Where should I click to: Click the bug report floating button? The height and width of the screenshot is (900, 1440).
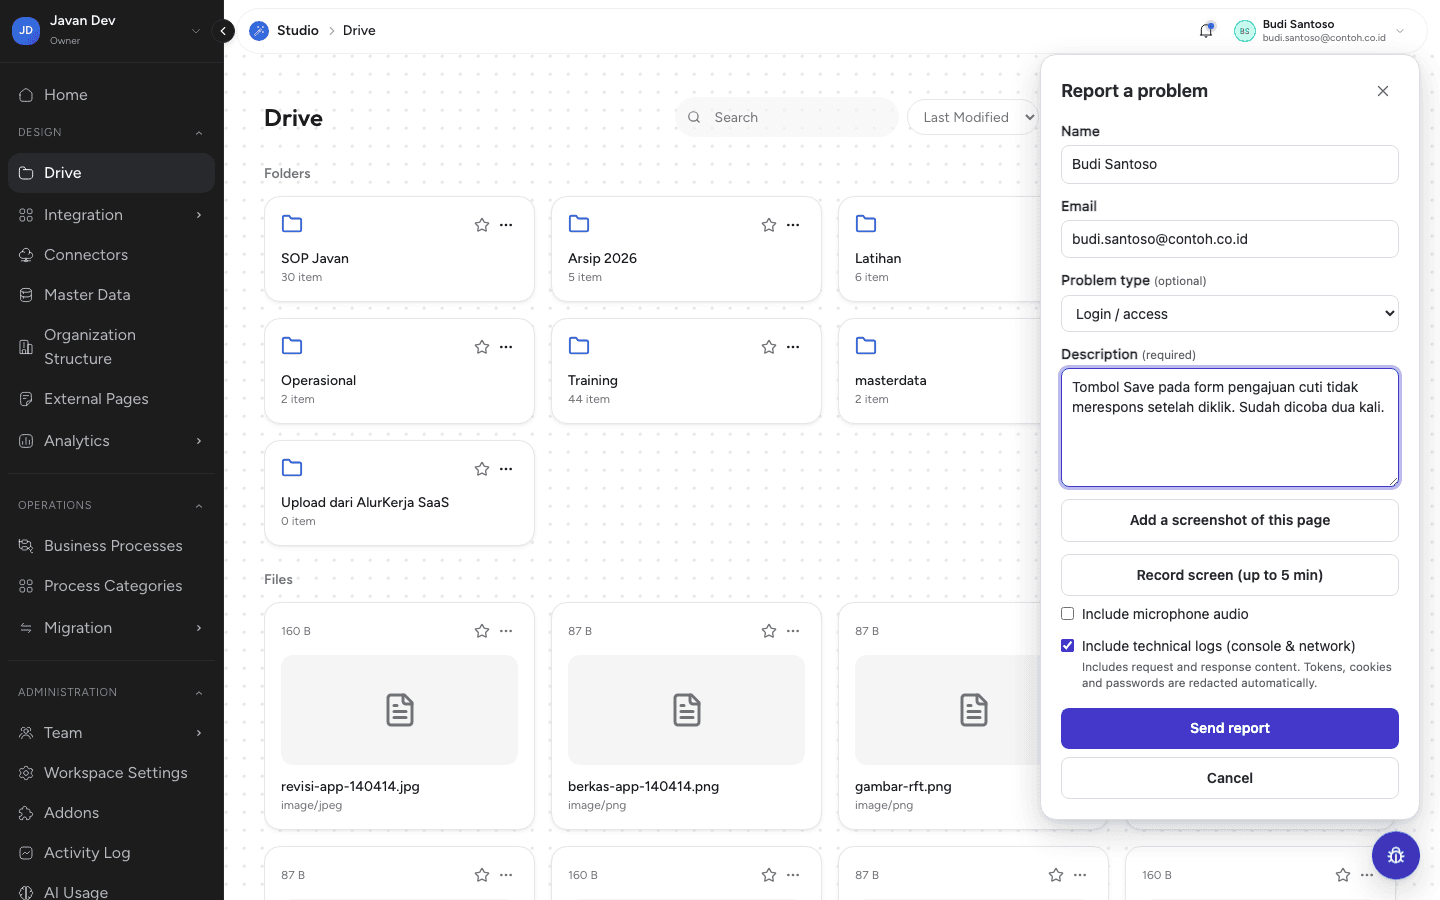[1396, 855]
